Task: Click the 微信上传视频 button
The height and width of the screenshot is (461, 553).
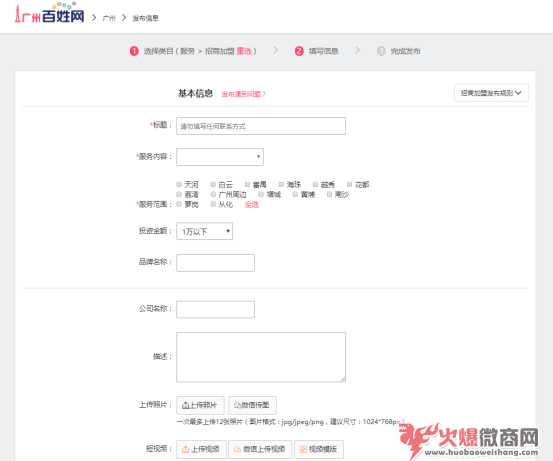Action: 260,449
